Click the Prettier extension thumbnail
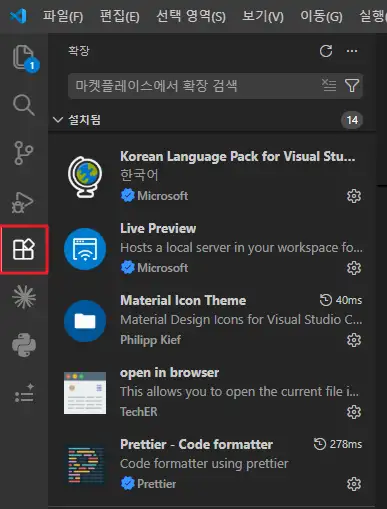The height and width of the screenshot is (509, 387). coord(85,465)
